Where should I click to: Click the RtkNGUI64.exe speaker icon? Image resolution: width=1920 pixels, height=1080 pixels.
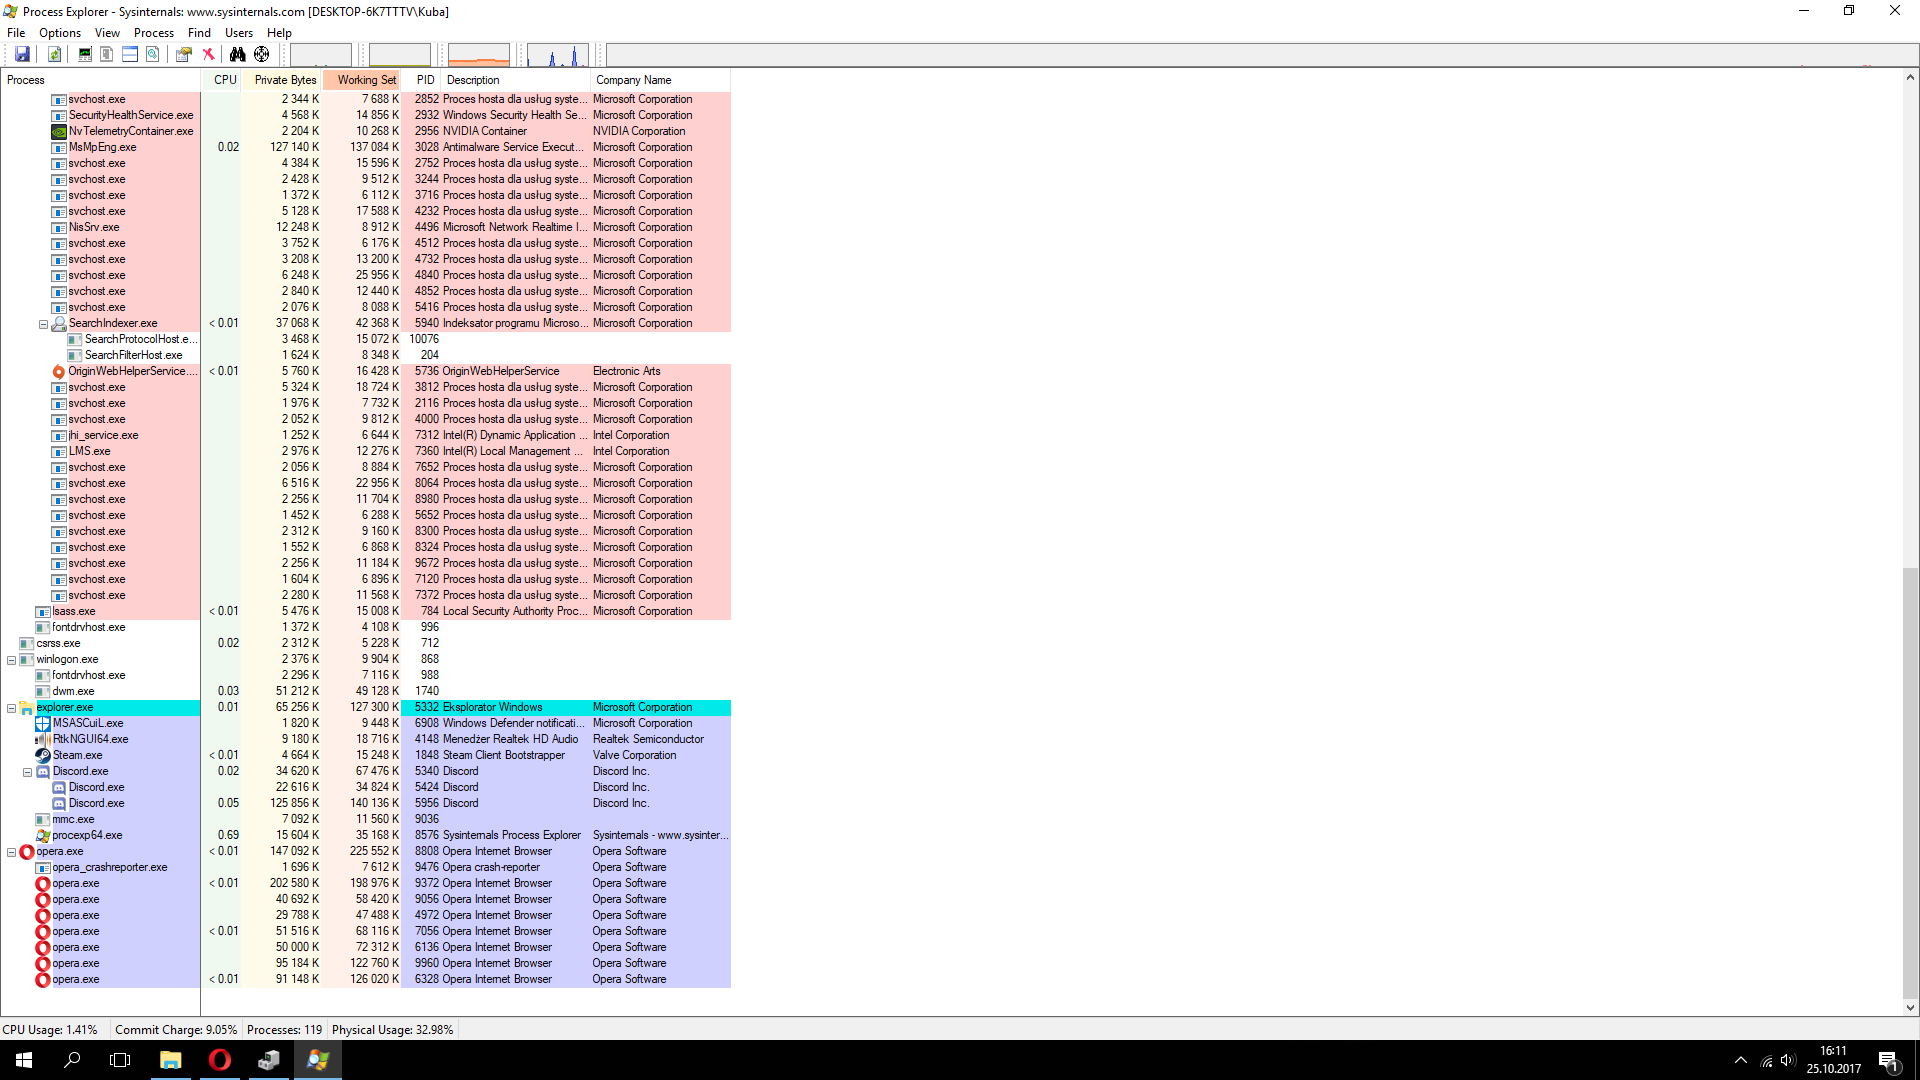[43, 740]
